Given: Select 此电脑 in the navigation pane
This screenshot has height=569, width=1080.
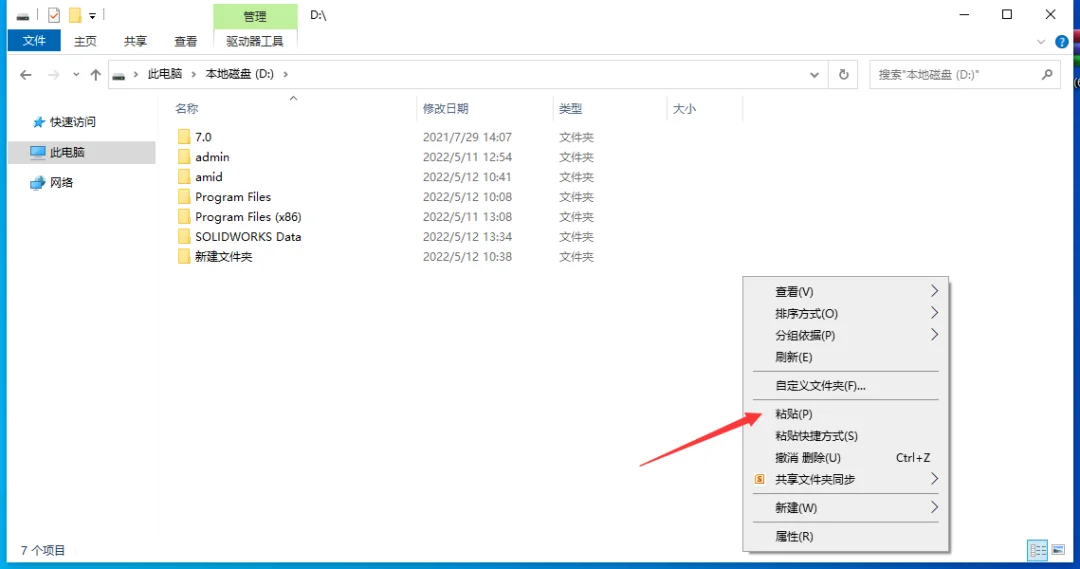Looking at the screenshot, I should point(81,152).
